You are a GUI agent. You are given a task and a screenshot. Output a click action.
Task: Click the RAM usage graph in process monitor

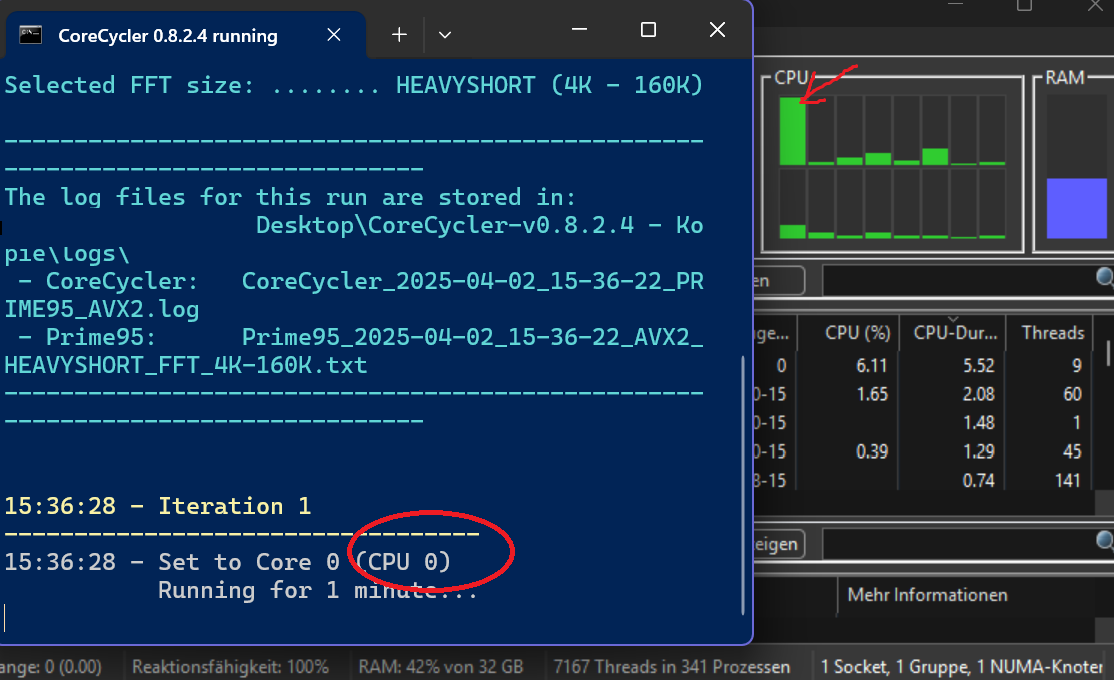[x=1076, y=167]
